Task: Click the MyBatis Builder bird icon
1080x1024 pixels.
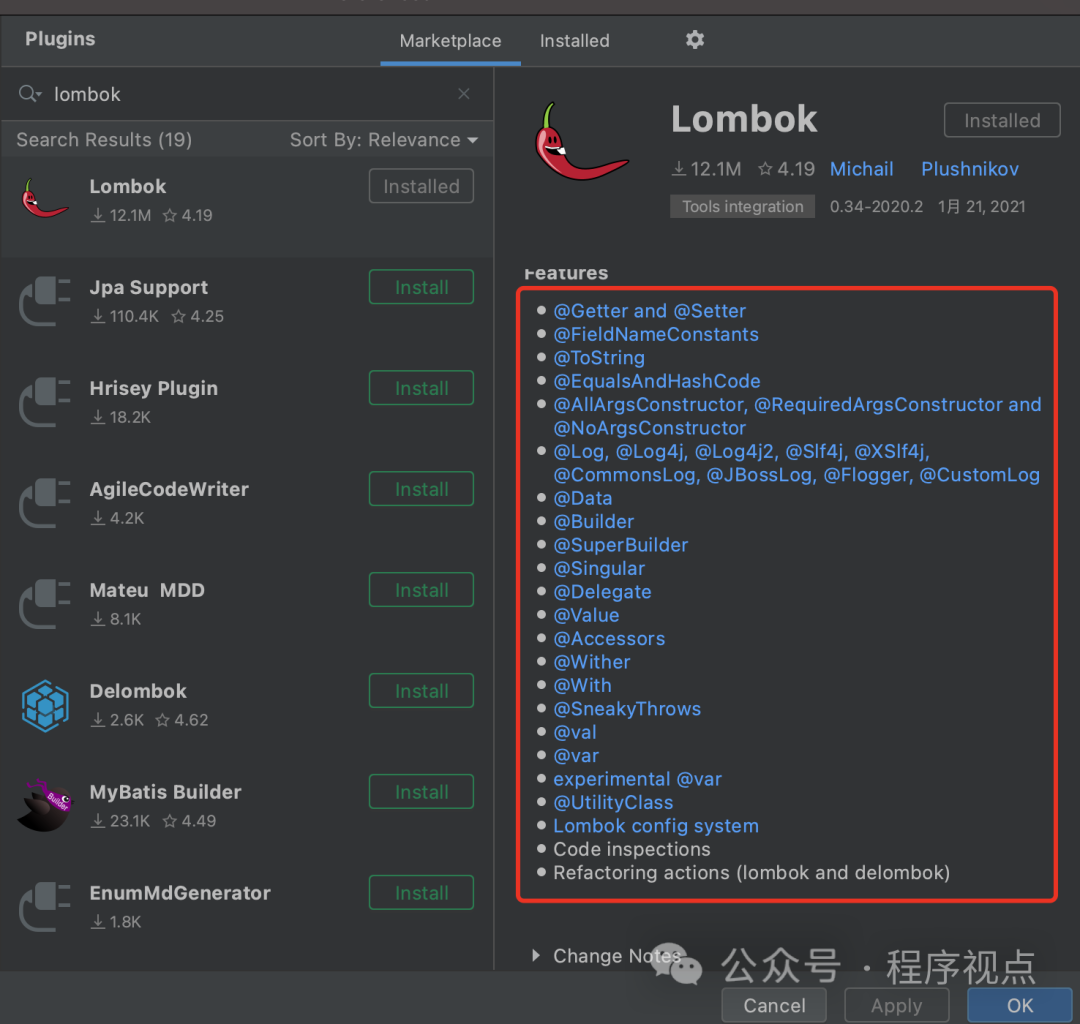Action: tap(45, 805)
